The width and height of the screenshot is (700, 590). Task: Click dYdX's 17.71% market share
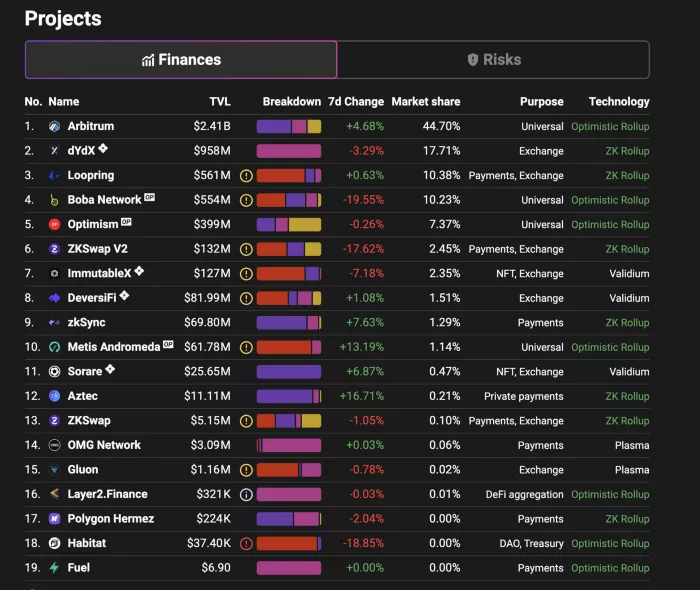coord(442,151)
